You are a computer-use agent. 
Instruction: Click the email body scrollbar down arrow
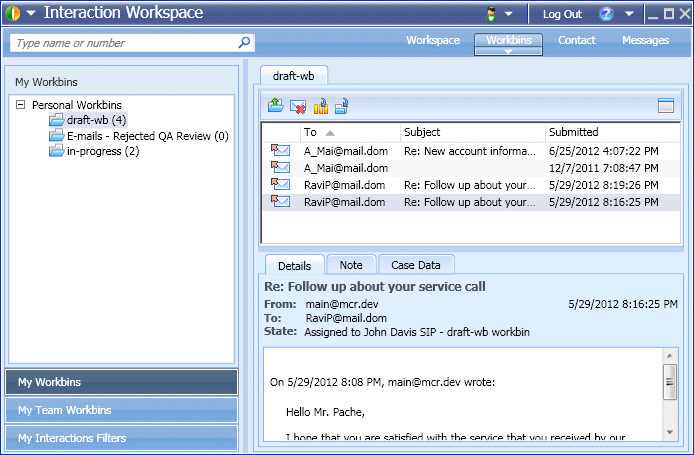pyautogui.click(x=669, y=431)
